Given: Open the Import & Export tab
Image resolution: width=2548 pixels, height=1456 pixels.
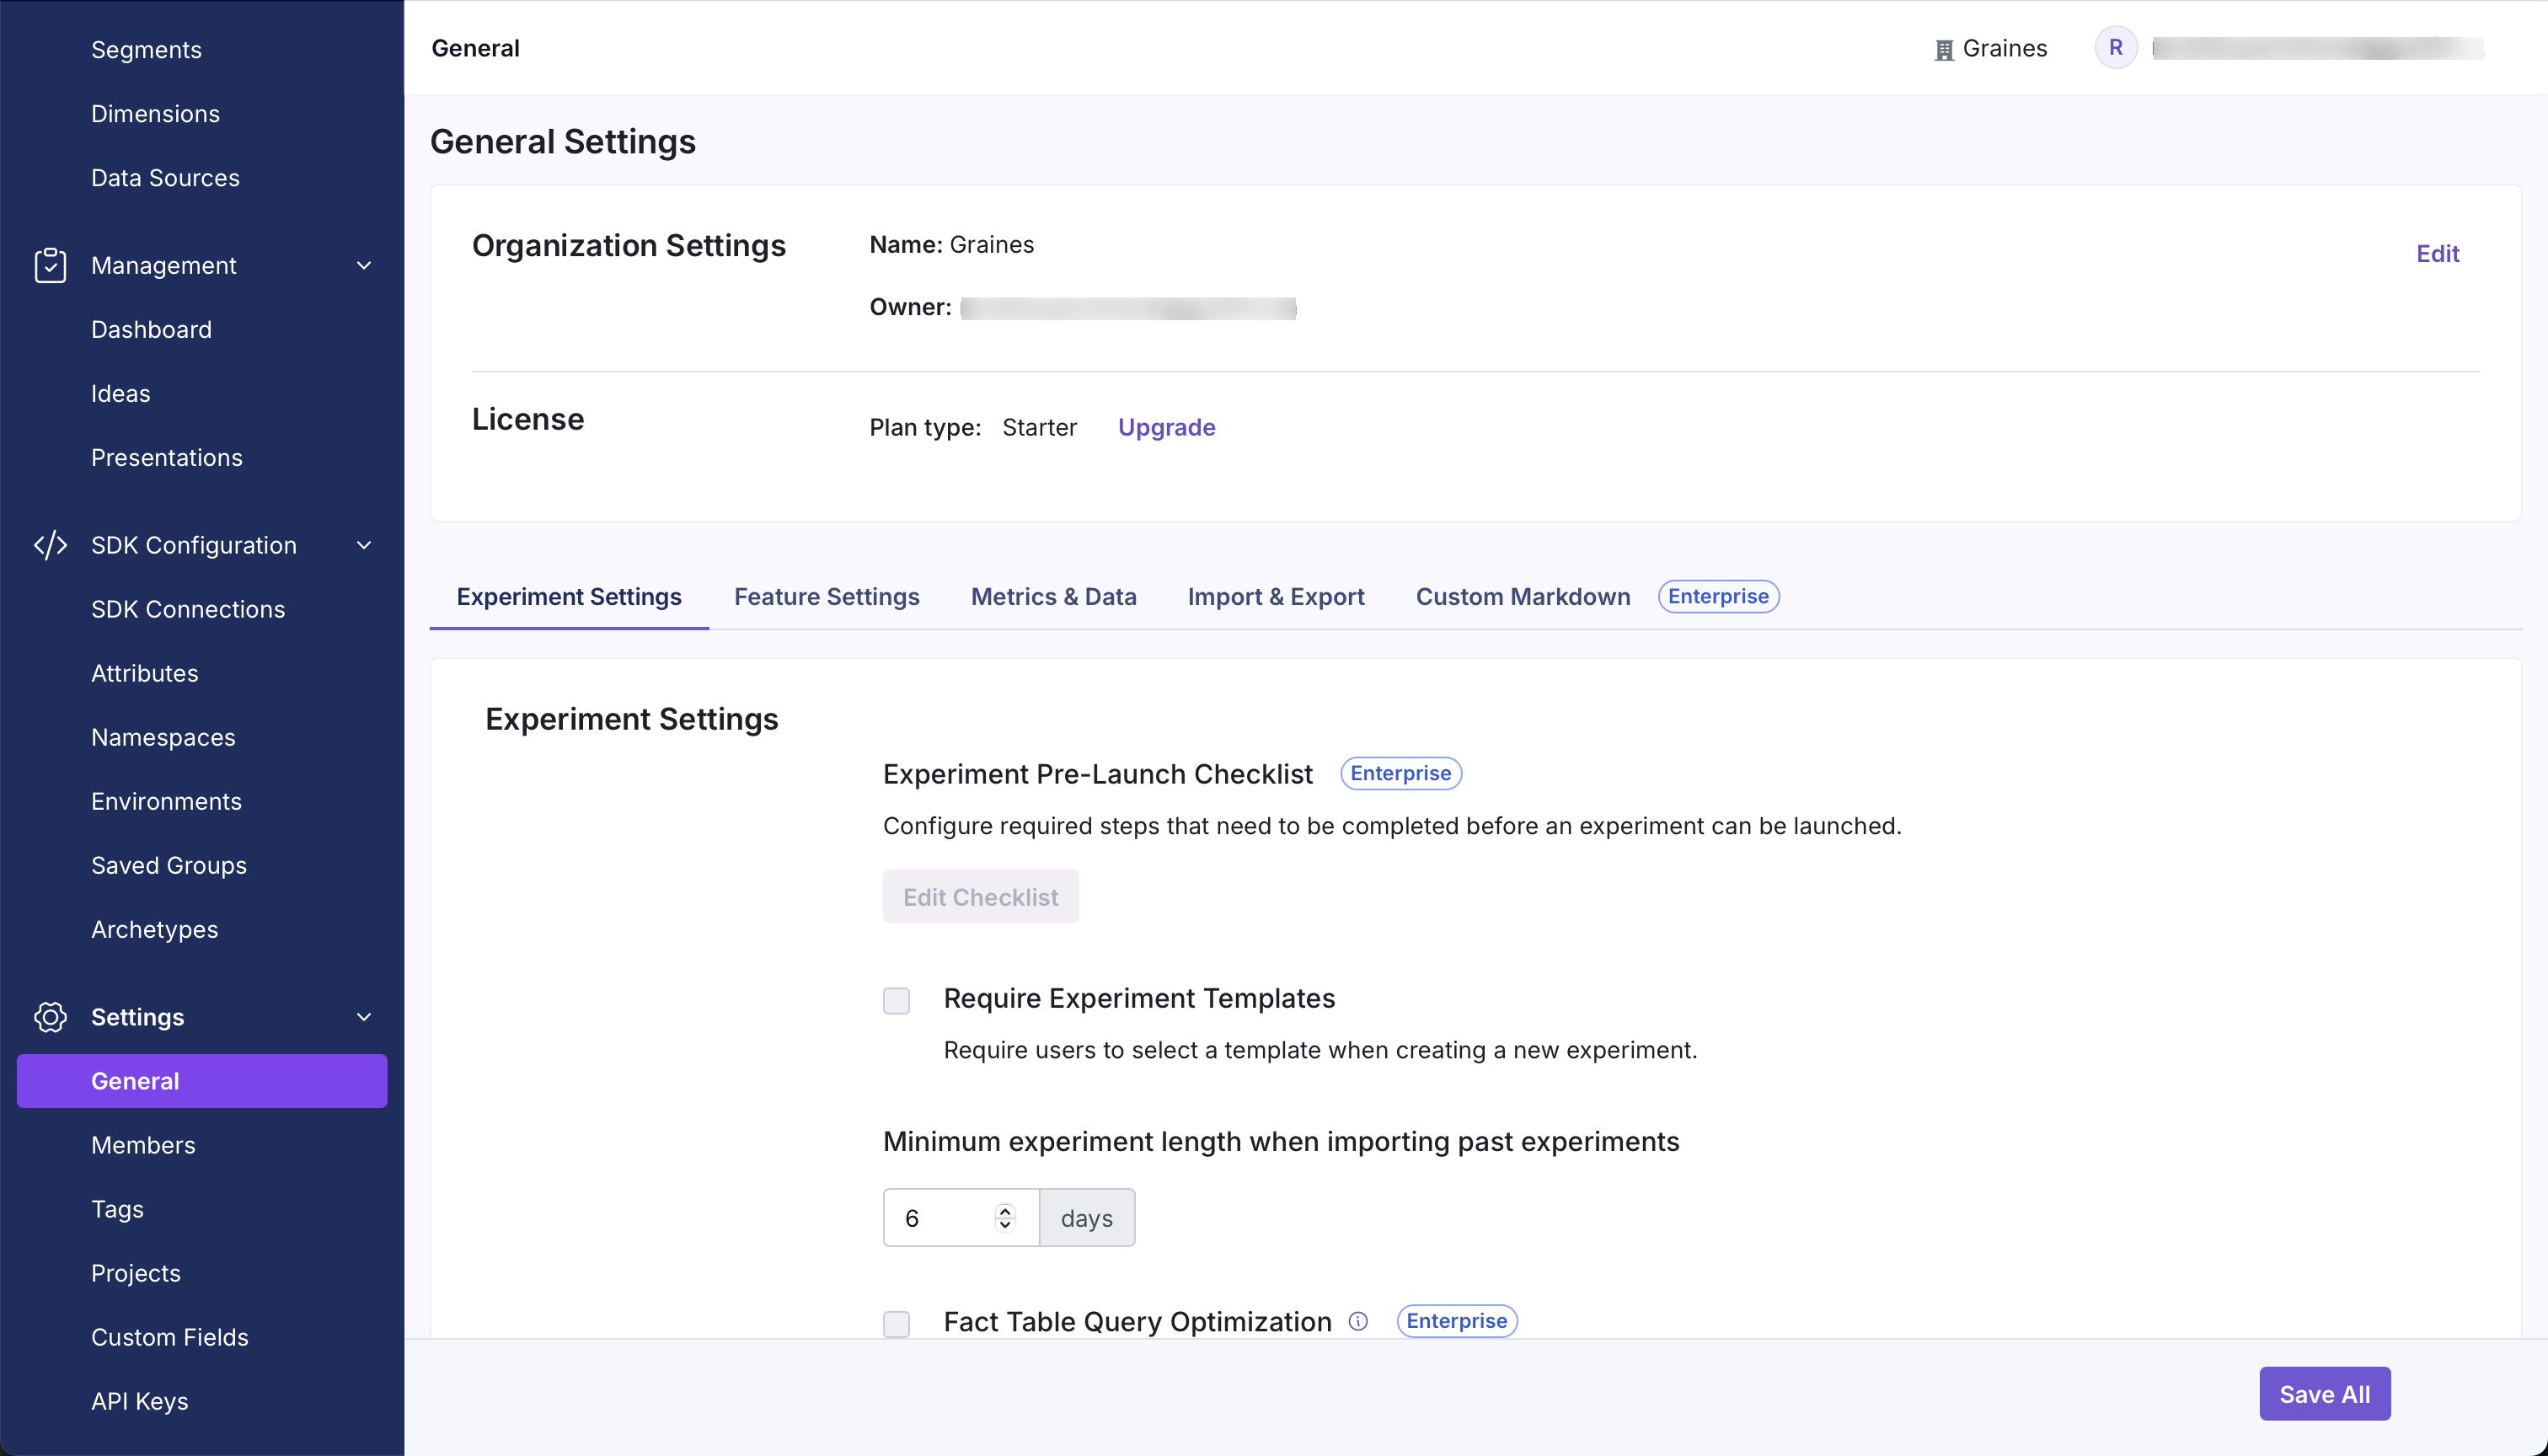Looking at the screenshot, I should [x=1276, y=597].
